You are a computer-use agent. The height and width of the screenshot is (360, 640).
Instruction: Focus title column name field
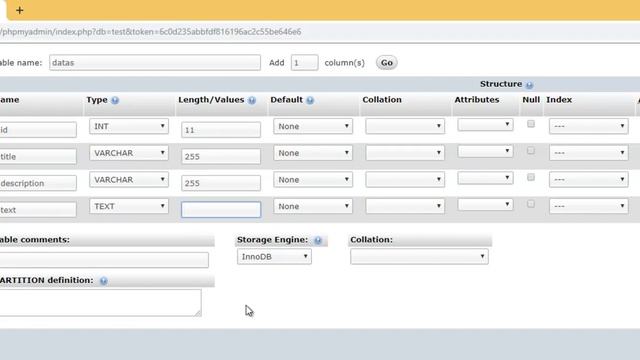(38, 156)
